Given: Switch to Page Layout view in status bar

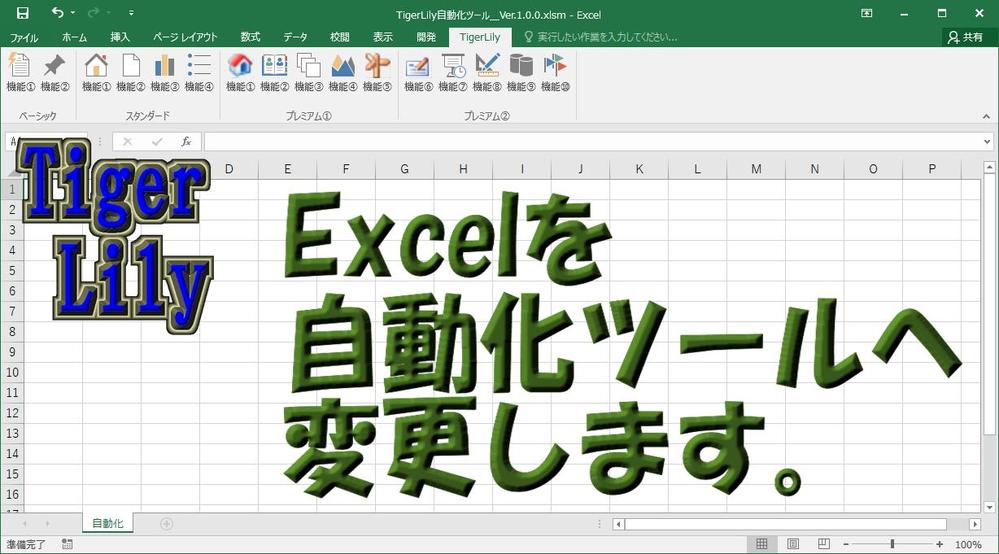Looking at the screenshot, I should pyautogui.click(x=793, y=544).
